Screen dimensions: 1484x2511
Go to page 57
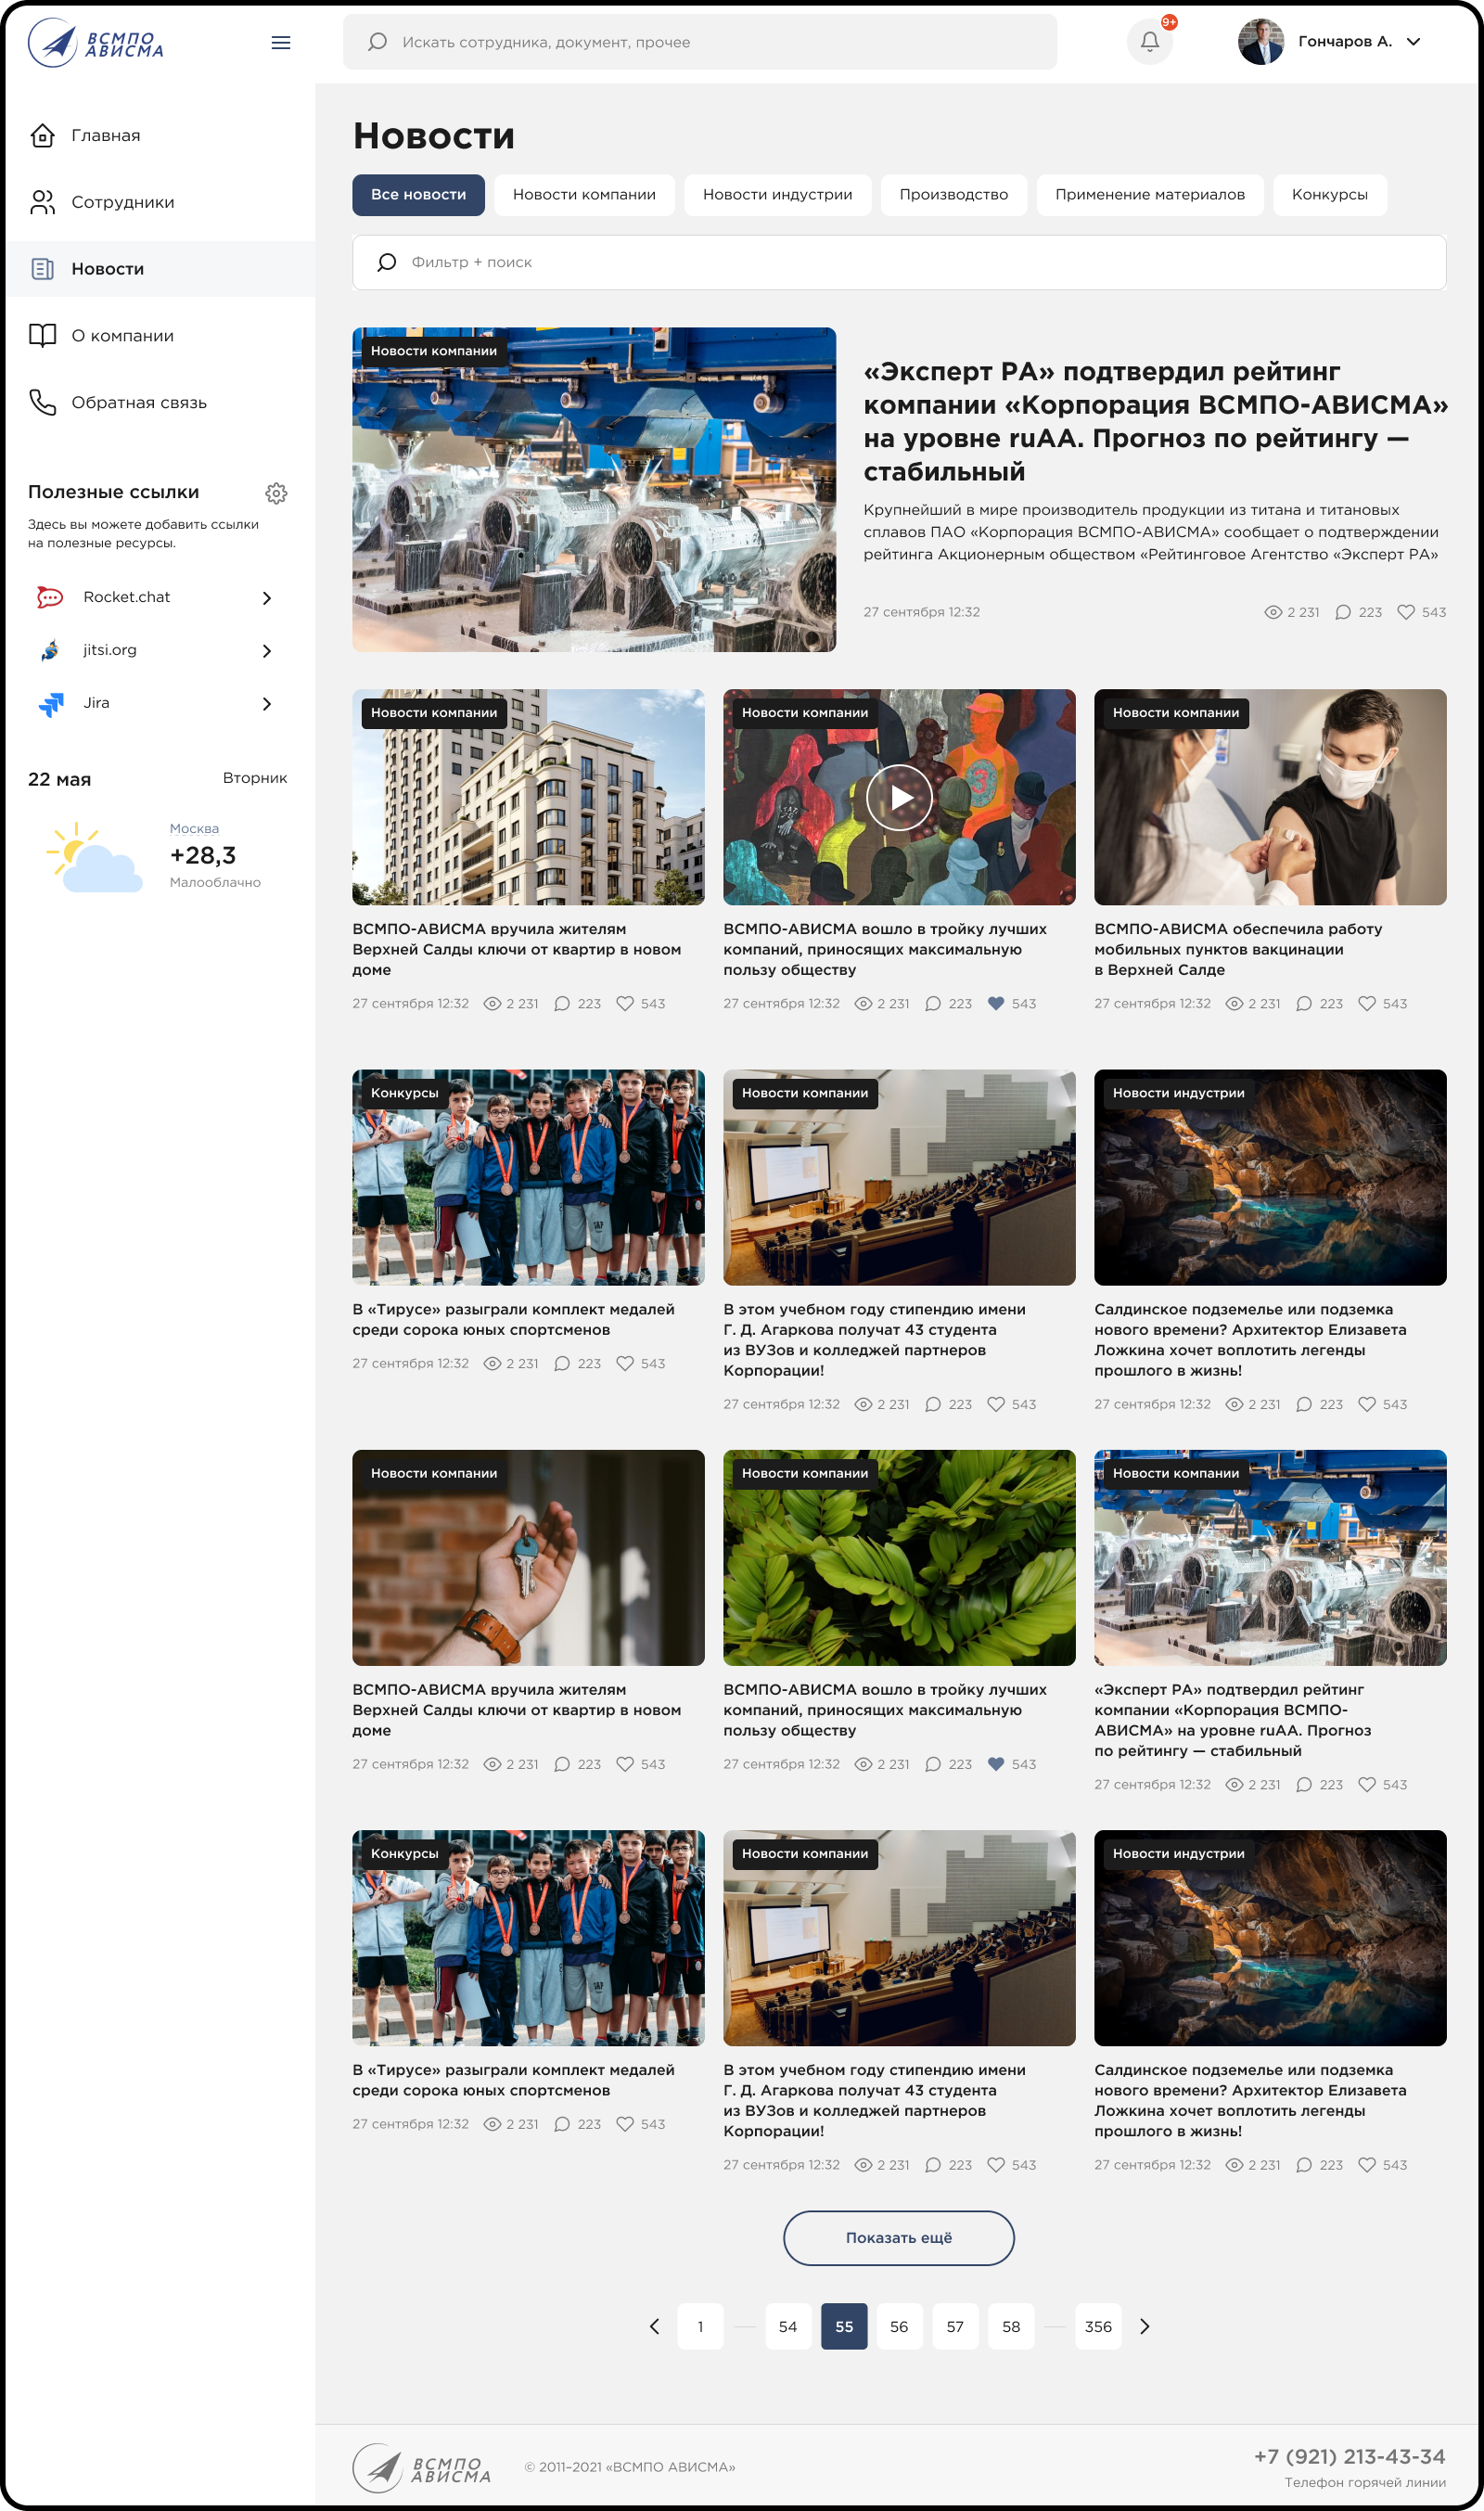pyautogui.click(x=955, y=2326)
